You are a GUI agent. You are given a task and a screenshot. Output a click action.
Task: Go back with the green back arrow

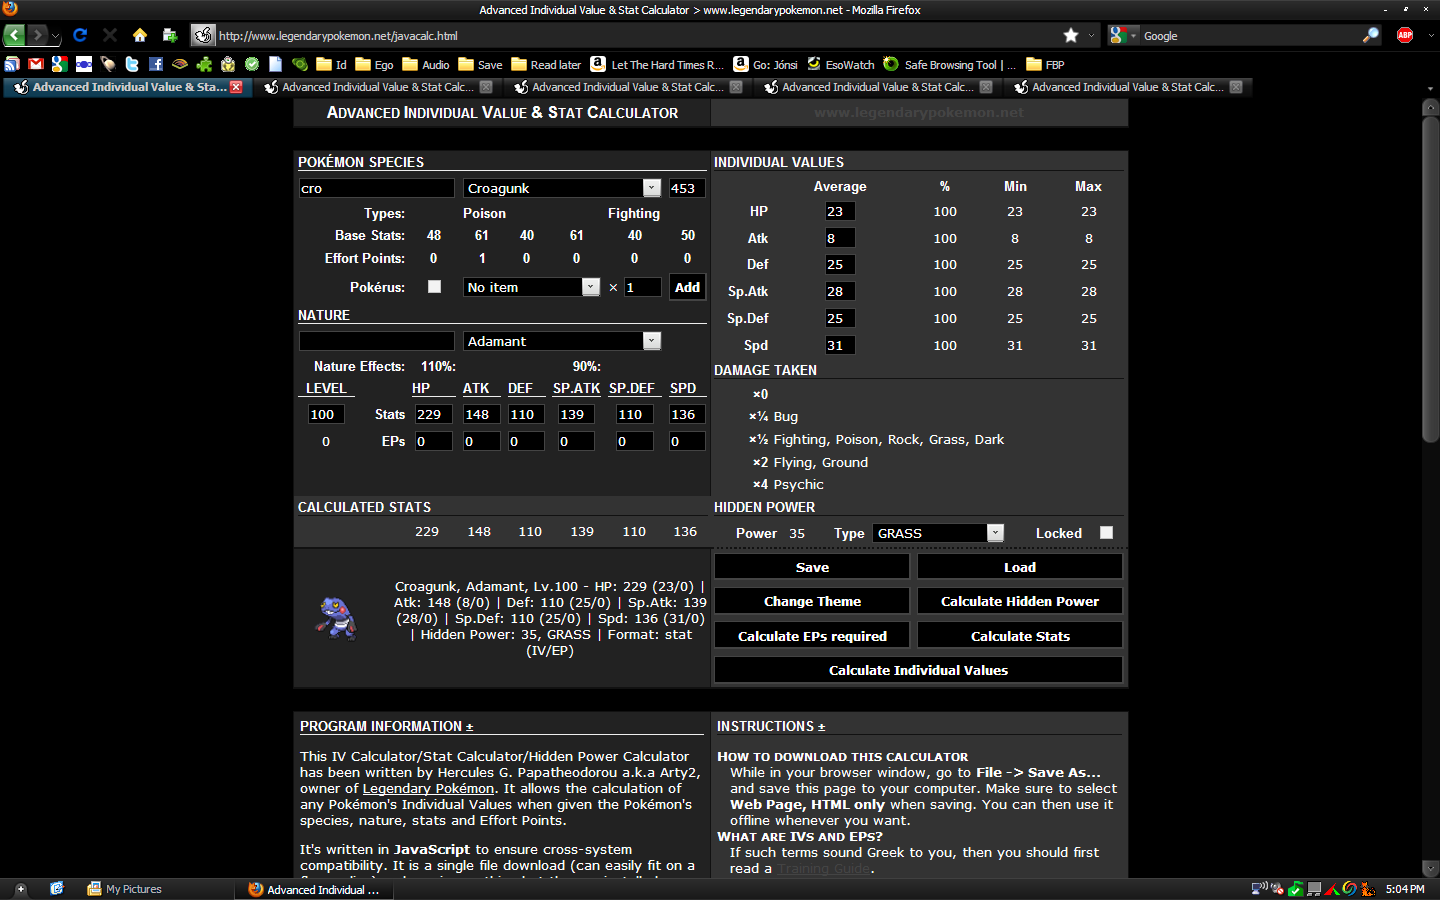[x=14, y=35]
